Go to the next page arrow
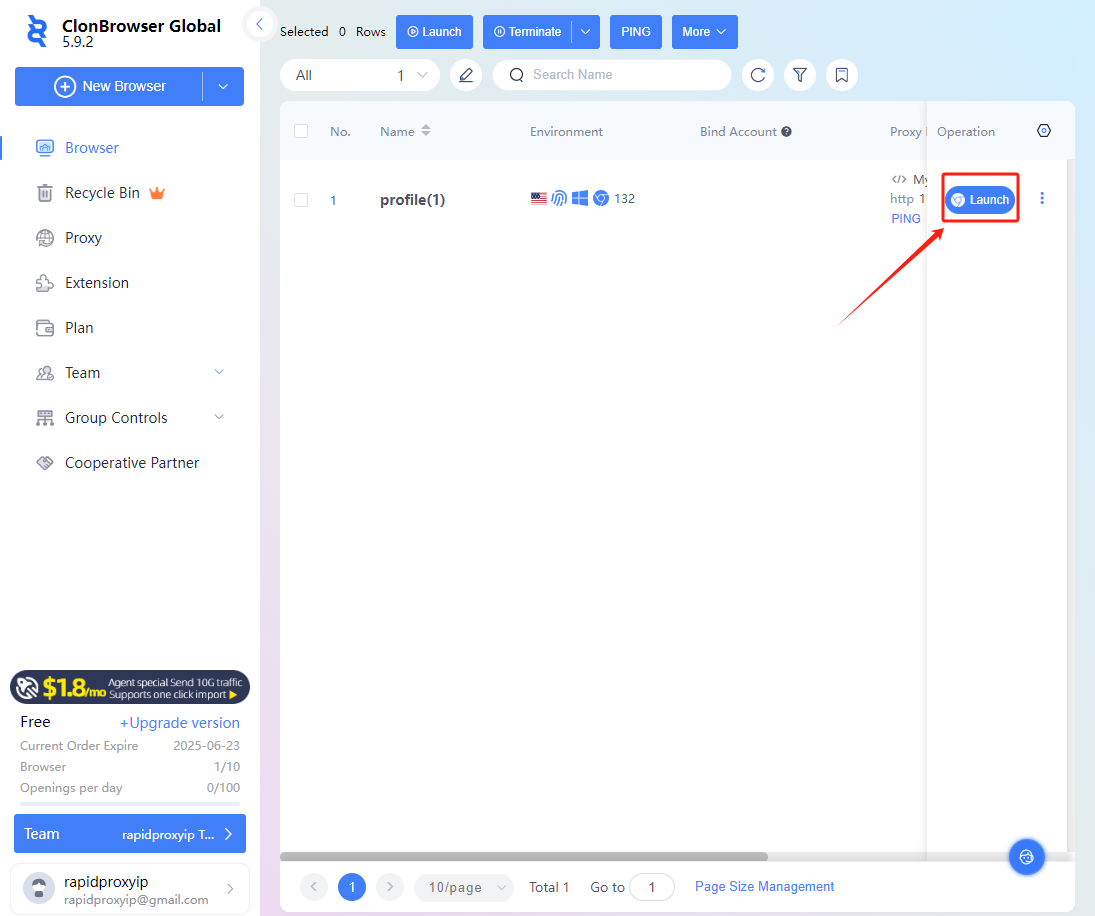 click(x=390, y=887)
